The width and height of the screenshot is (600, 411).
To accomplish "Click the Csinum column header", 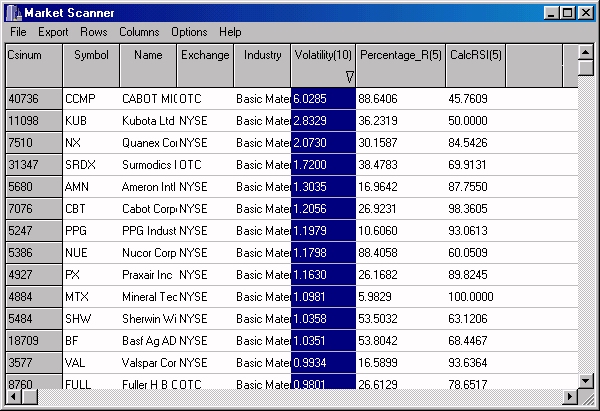I will point(34,65).
